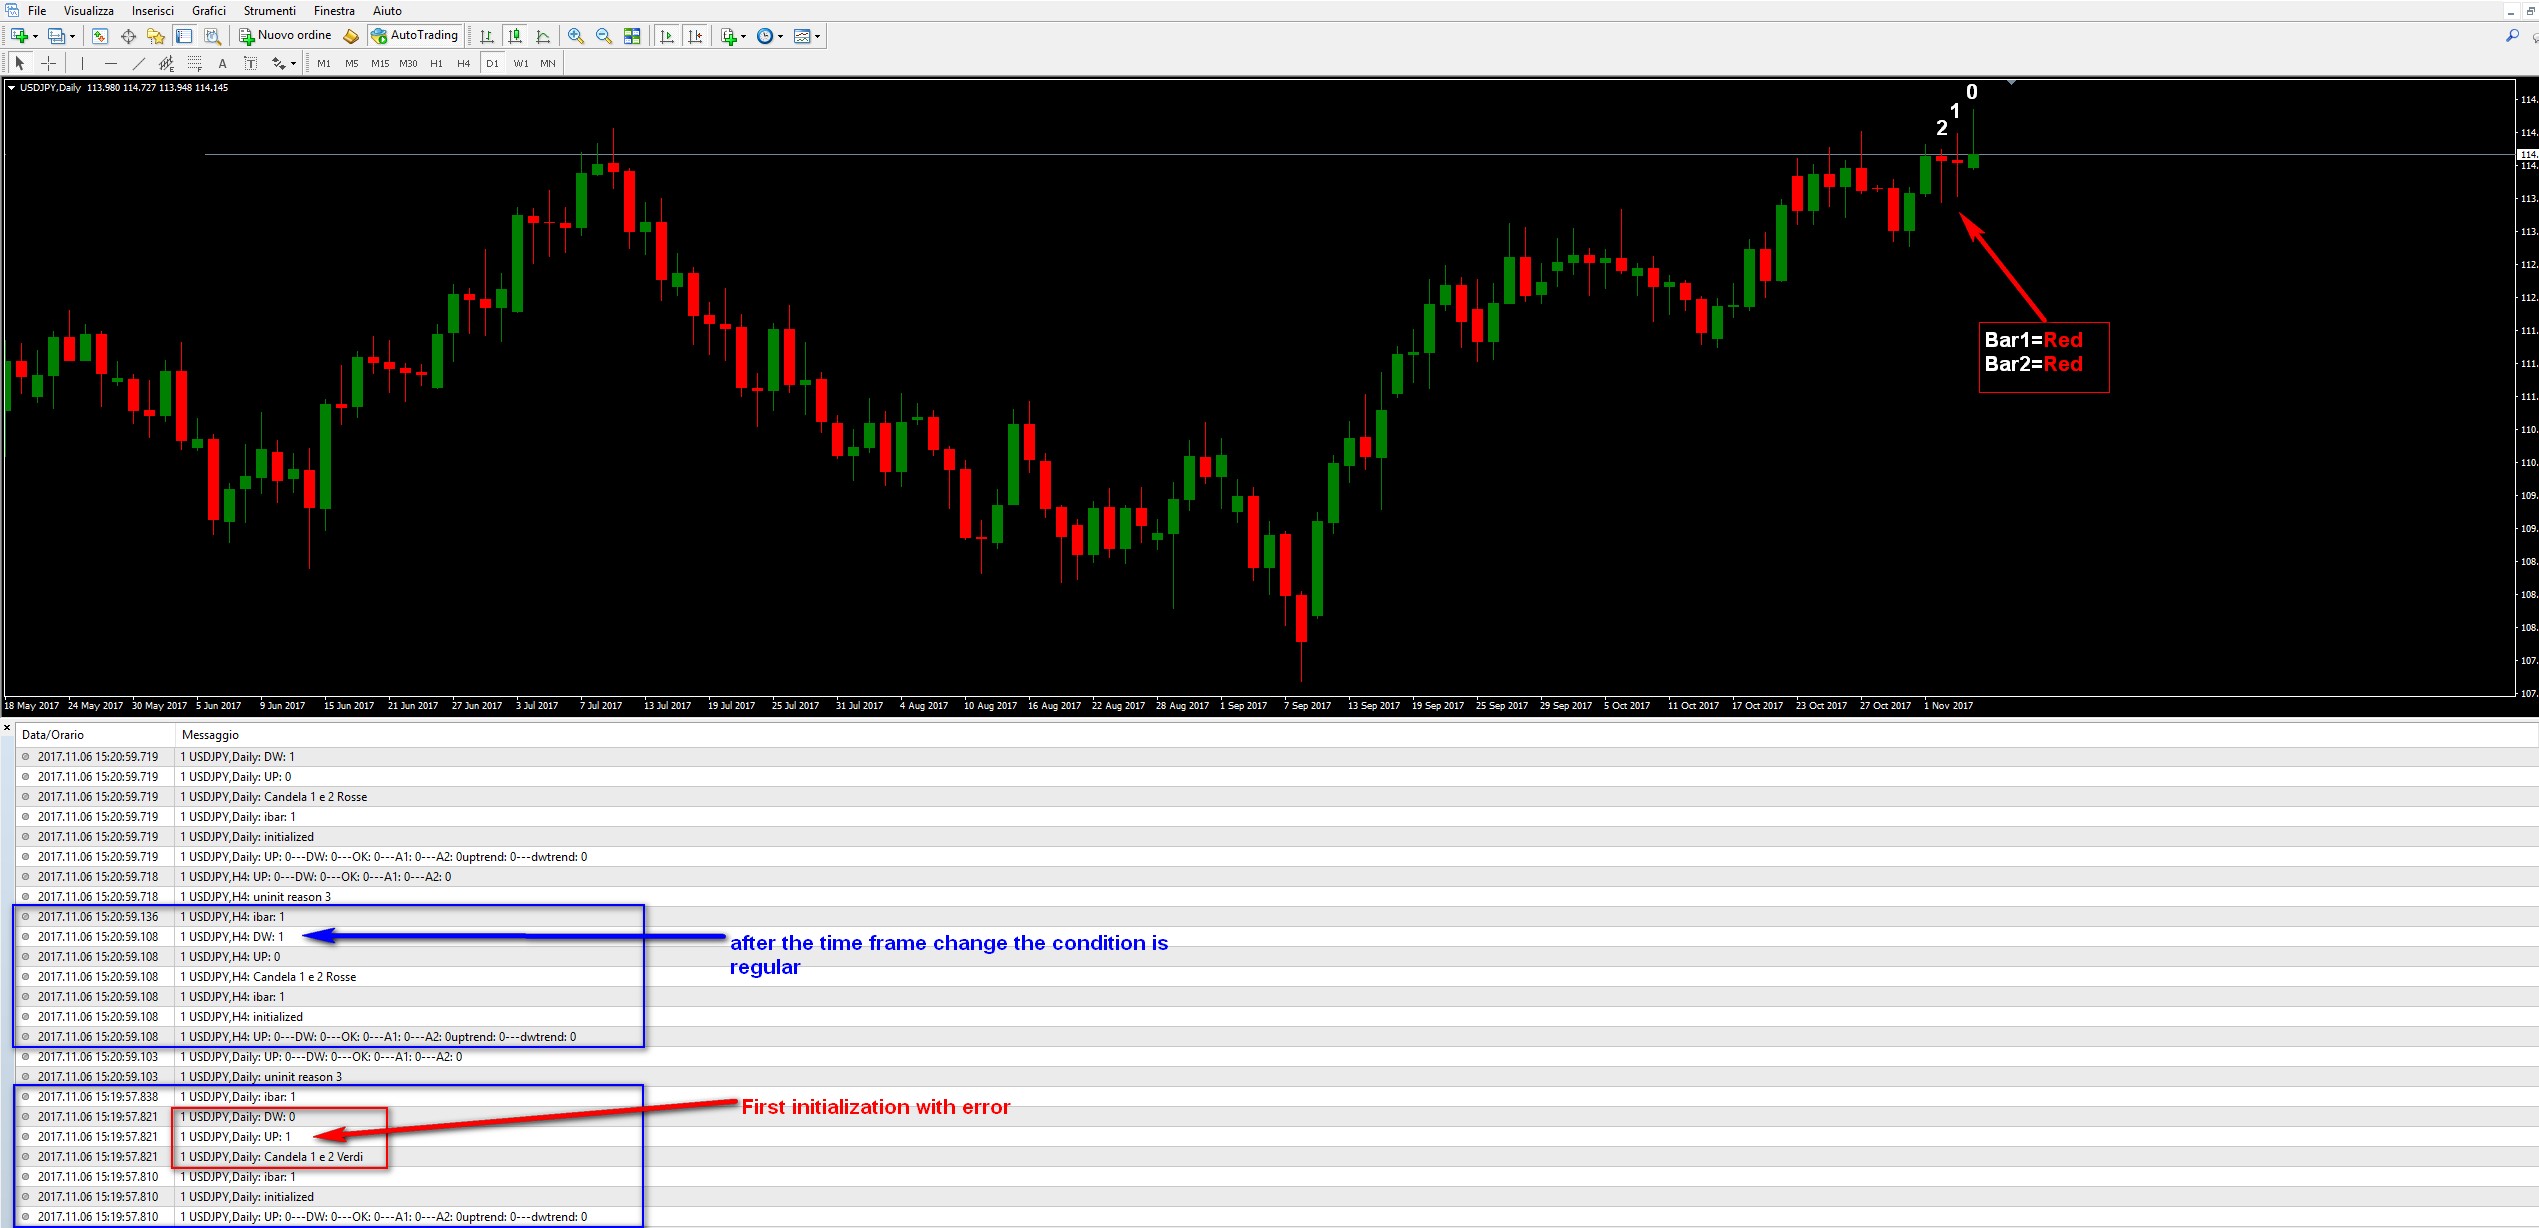
Task: Expand the Periods dropdown arrow
Action: [x=780, y=37]
